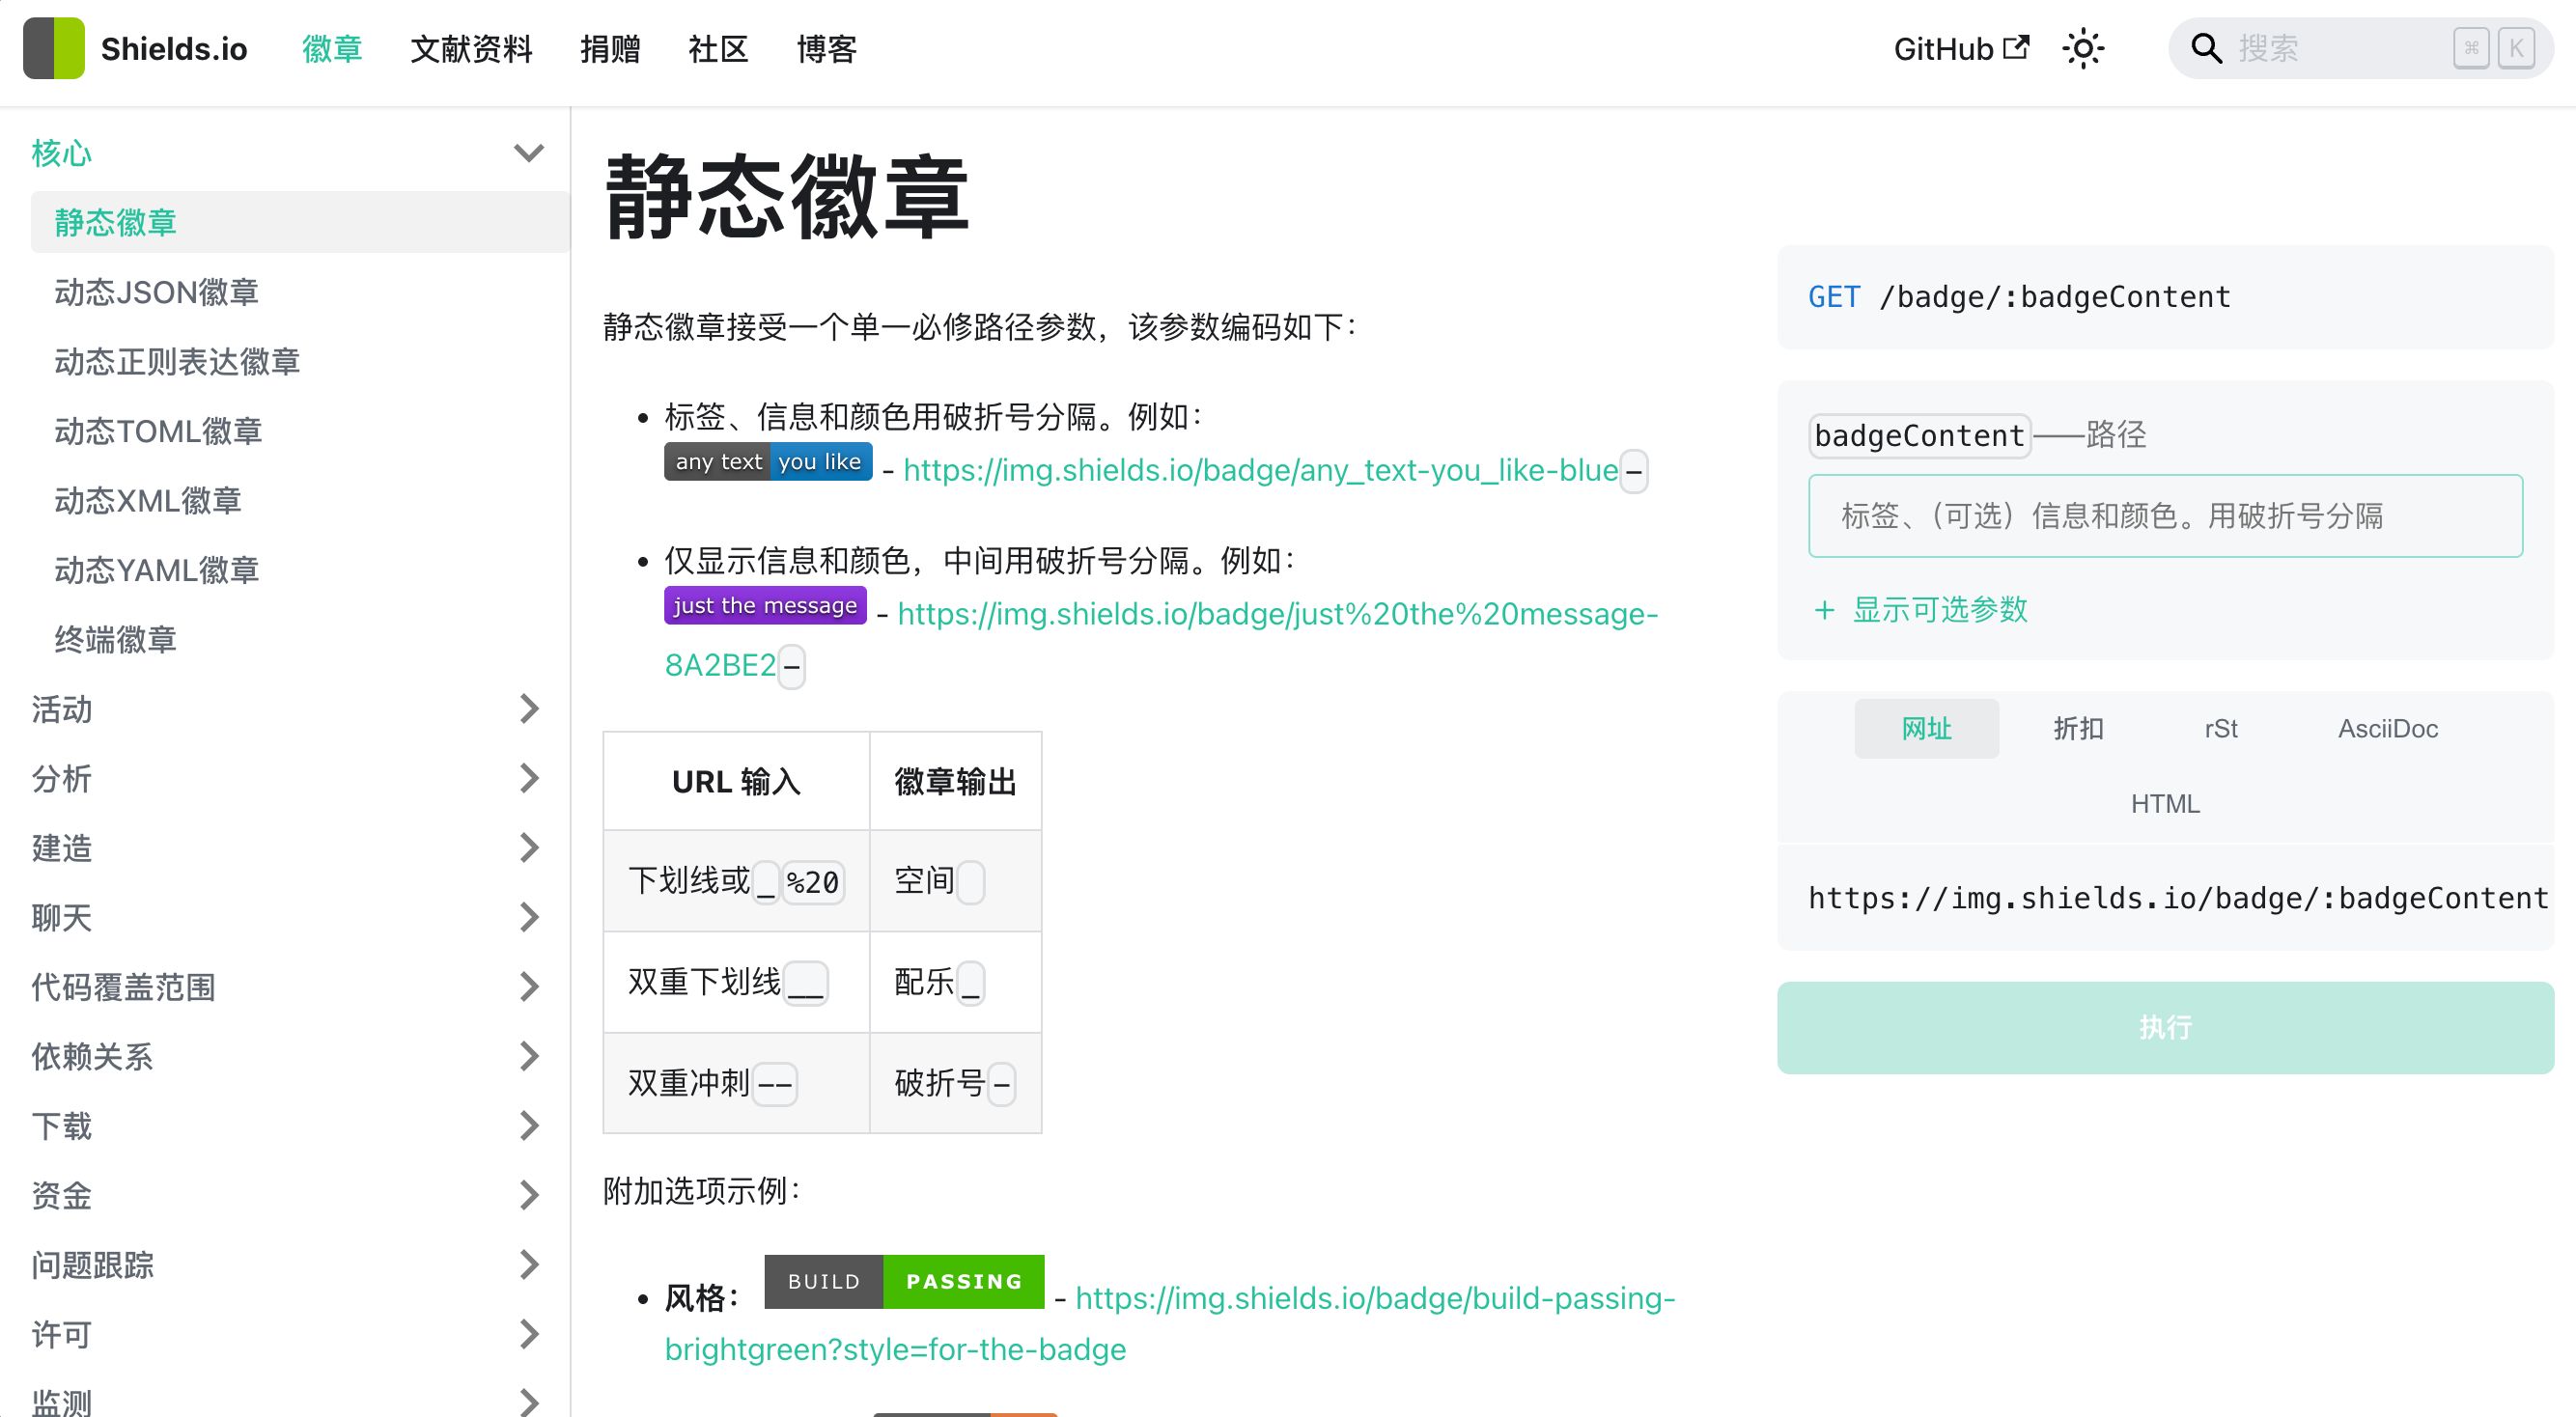2576x1417 pixels.
Task: Click the 静态徽章 page heading
Action: [787, 196]
